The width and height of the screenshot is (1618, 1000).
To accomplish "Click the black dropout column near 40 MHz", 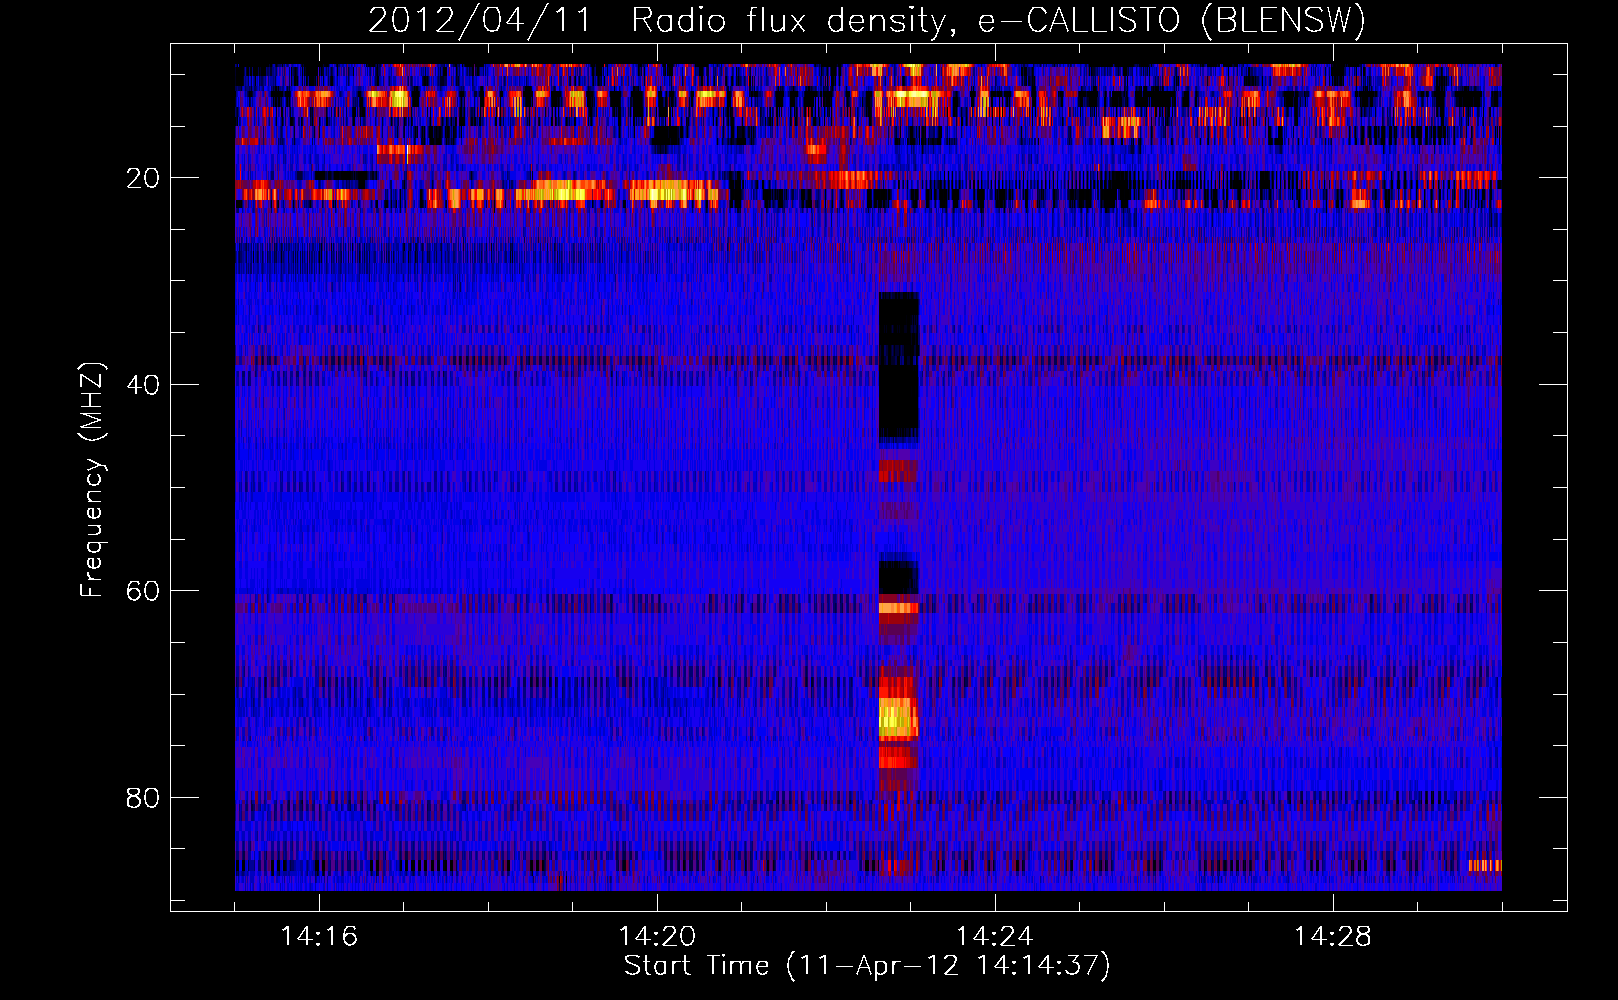I will click(x=898, y=368).
